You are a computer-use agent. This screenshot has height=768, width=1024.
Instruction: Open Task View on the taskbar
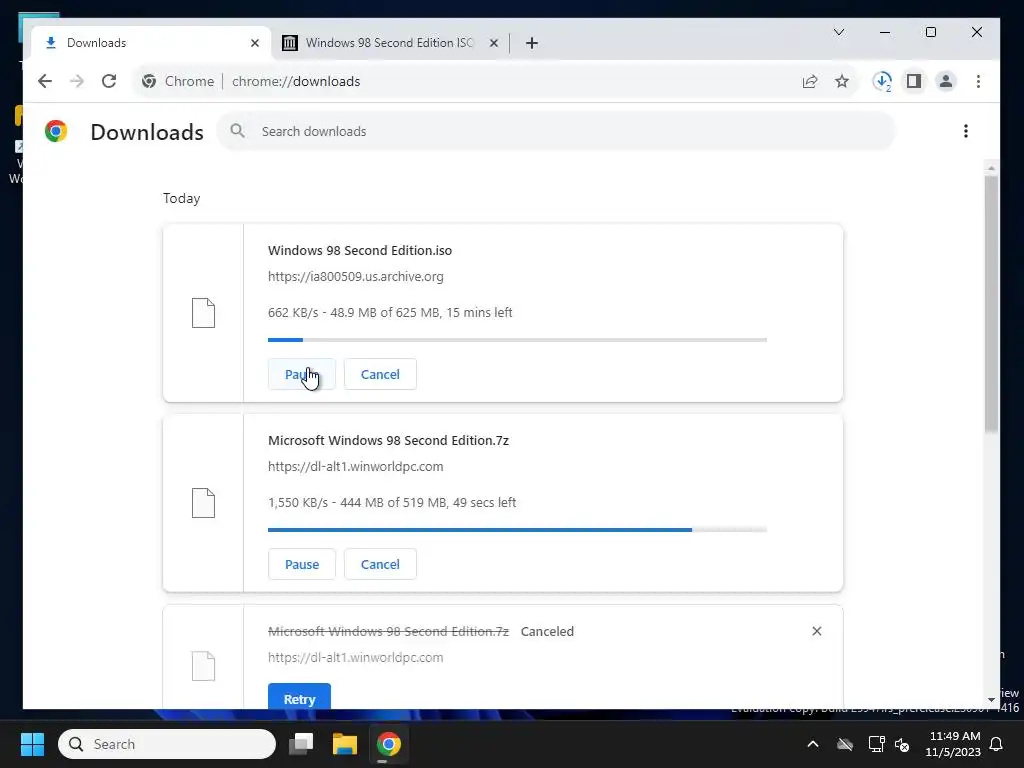301,744
